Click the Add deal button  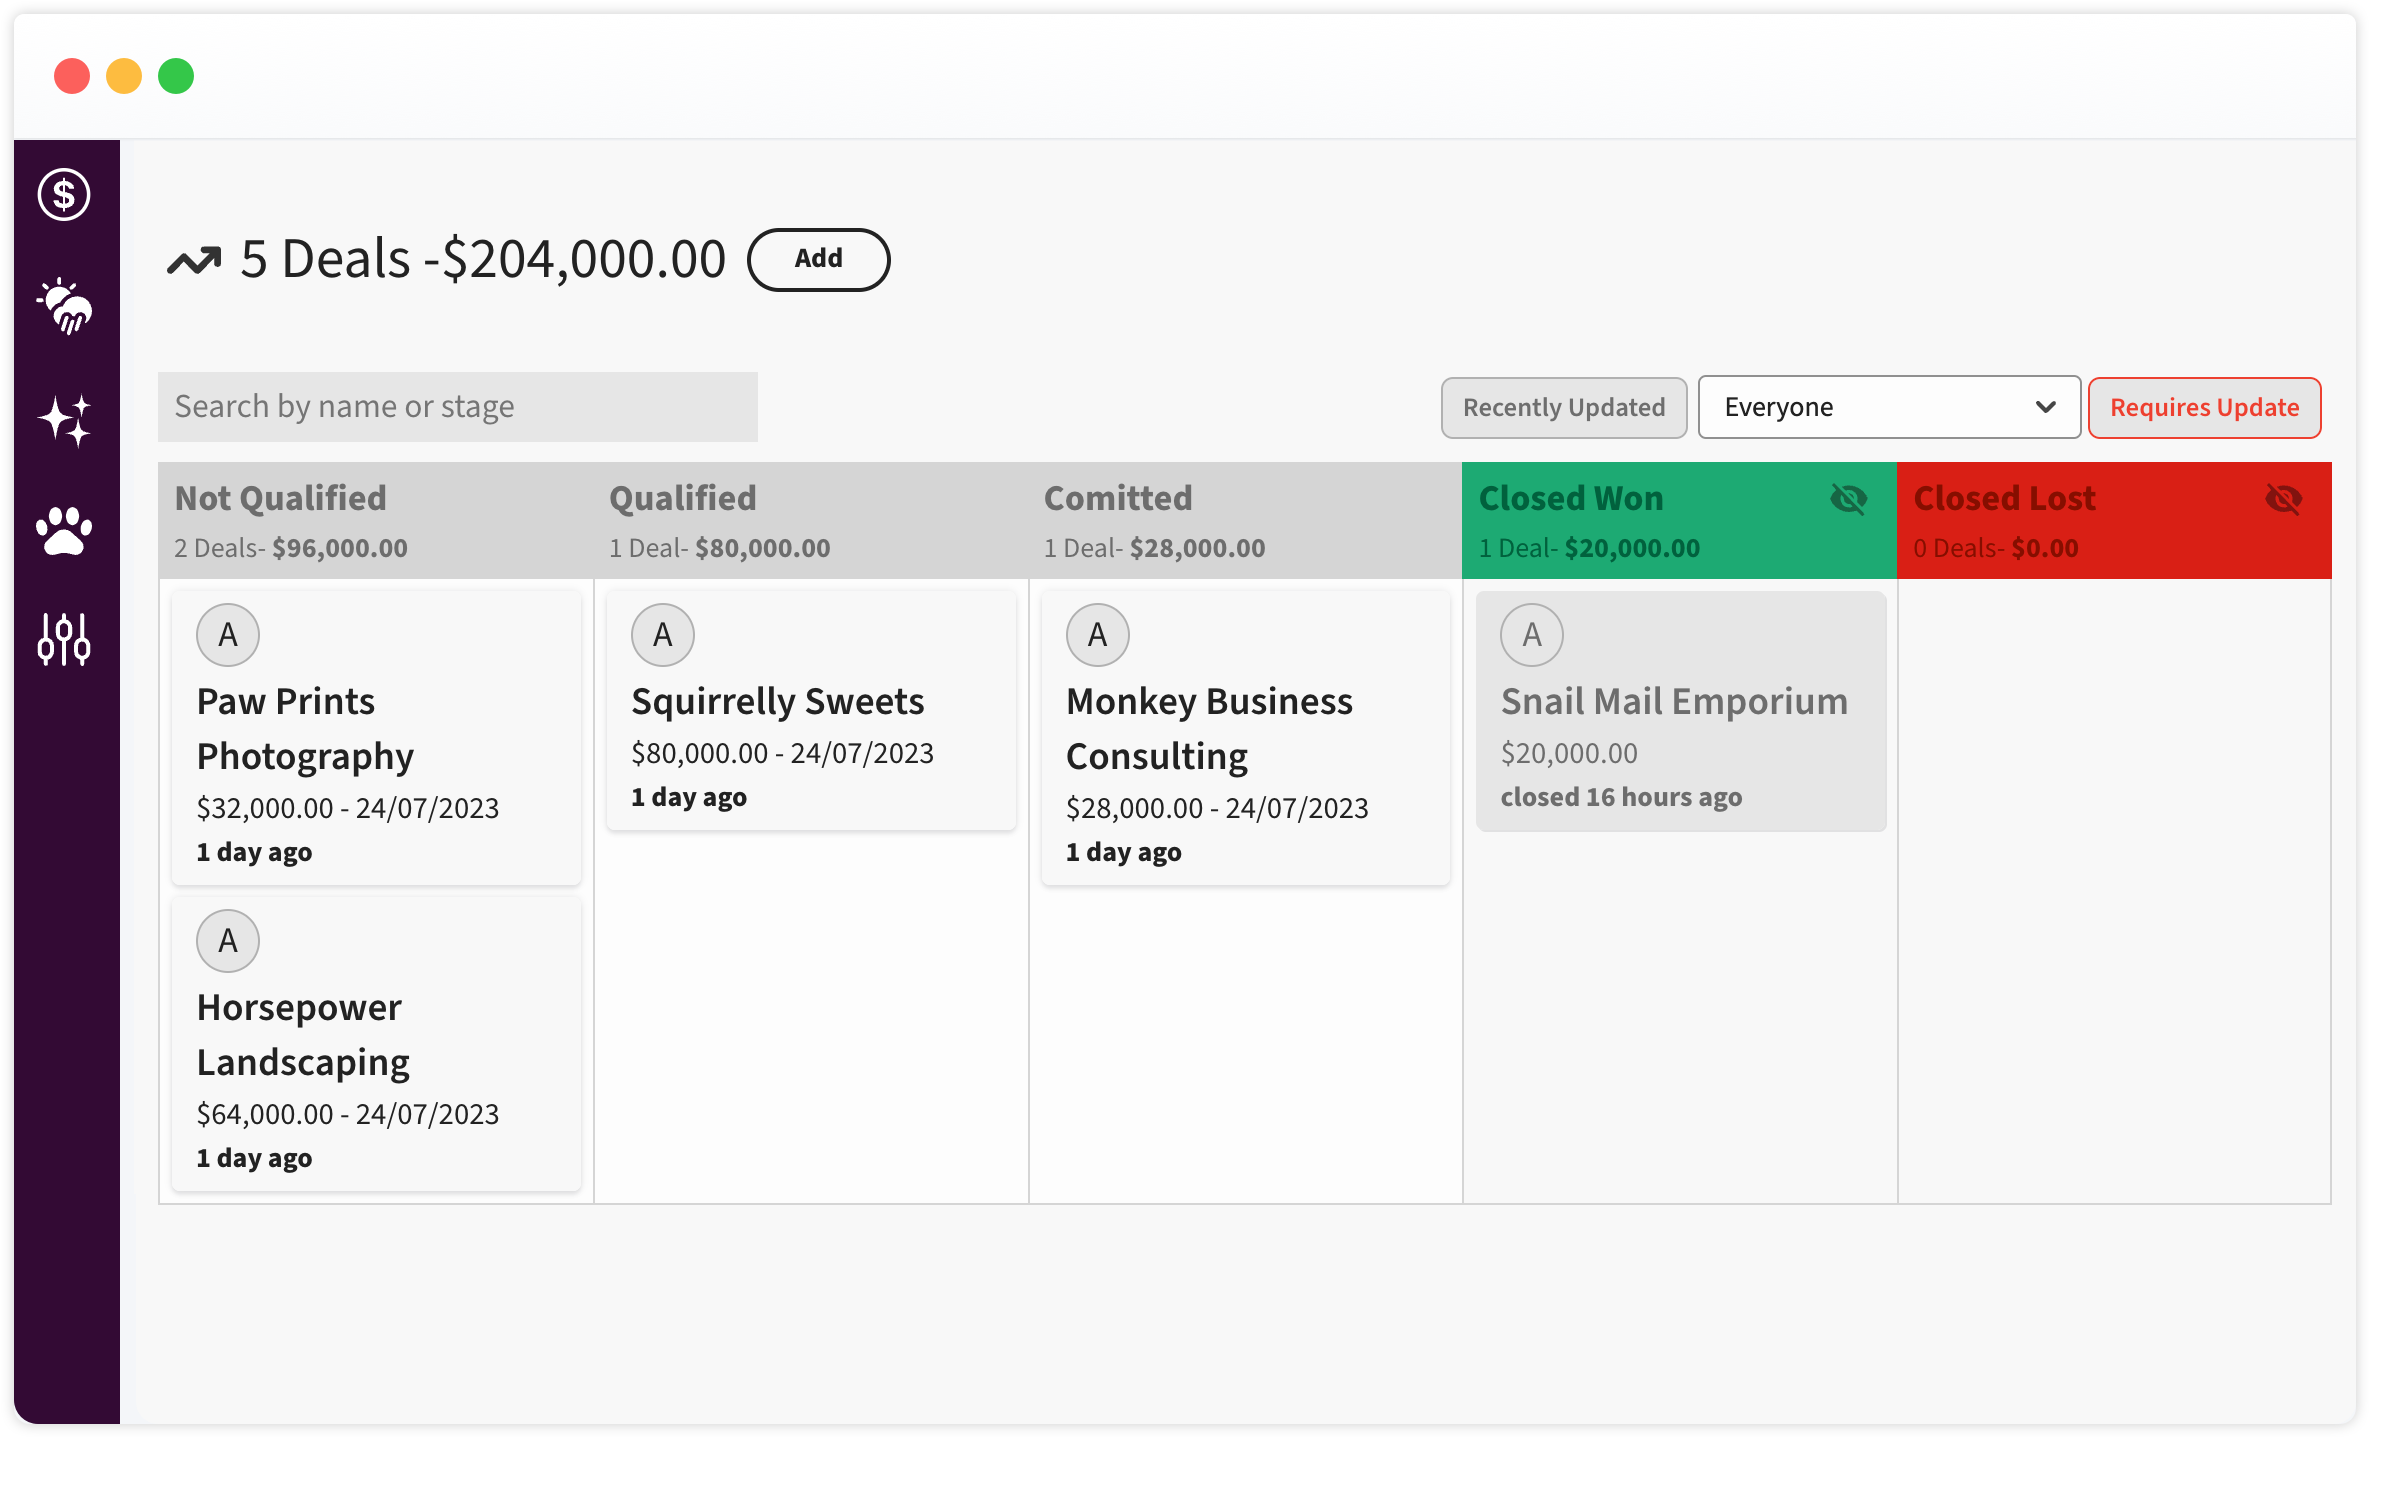click(818, 260)
